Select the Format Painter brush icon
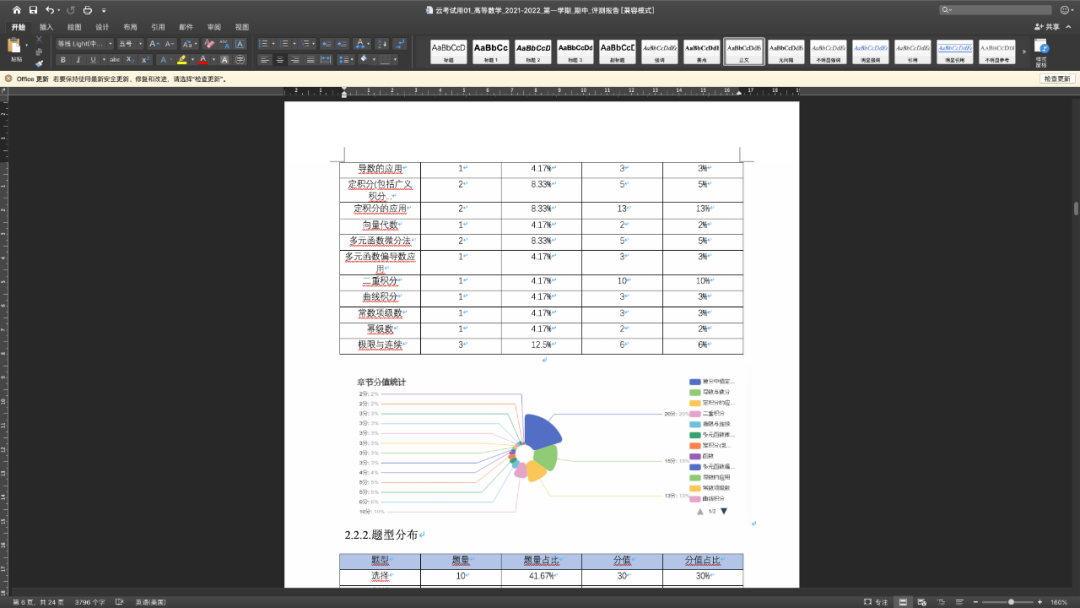 point(39,63)
